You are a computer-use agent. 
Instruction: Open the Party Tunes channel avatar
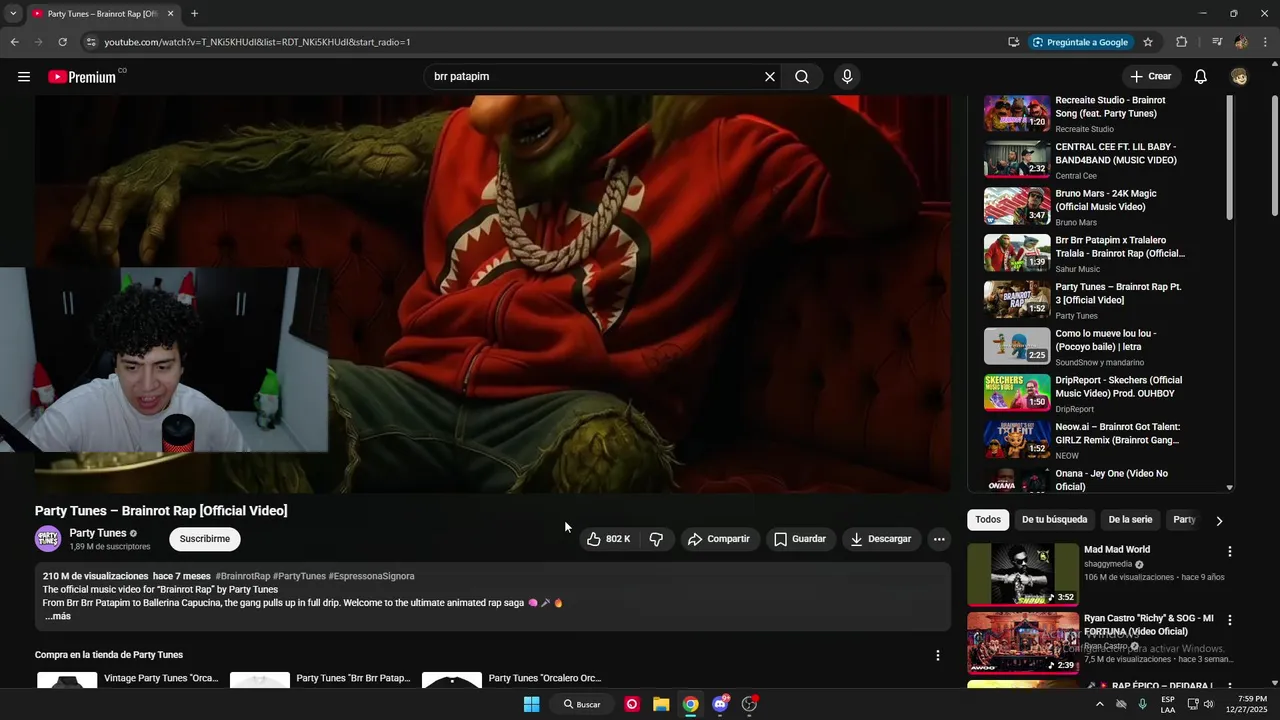(x=48, y=539)
